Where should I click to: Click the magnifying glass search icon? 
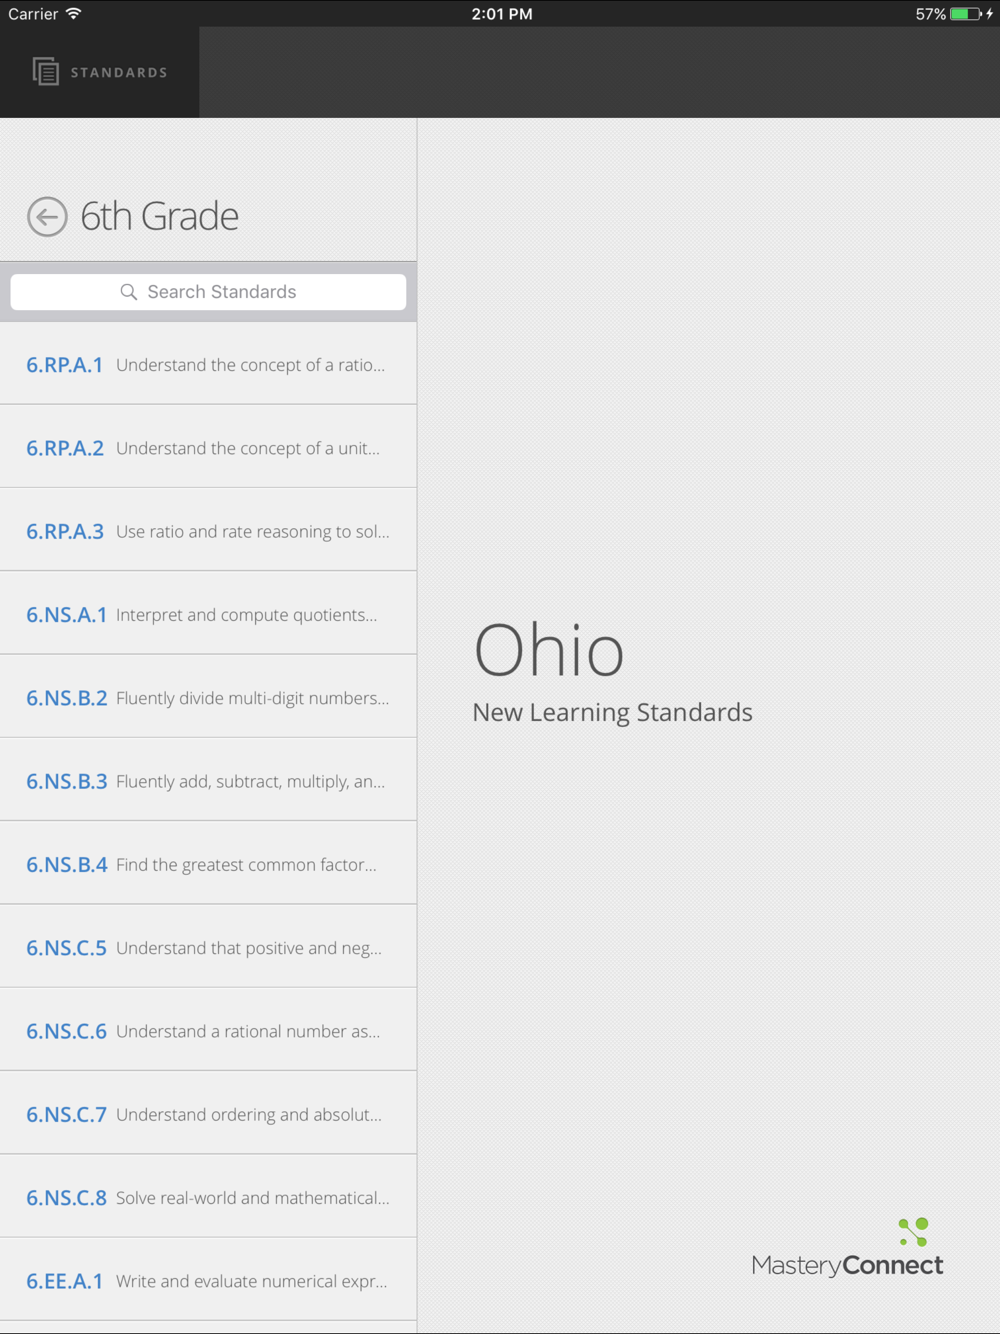(x=129, y=292)
